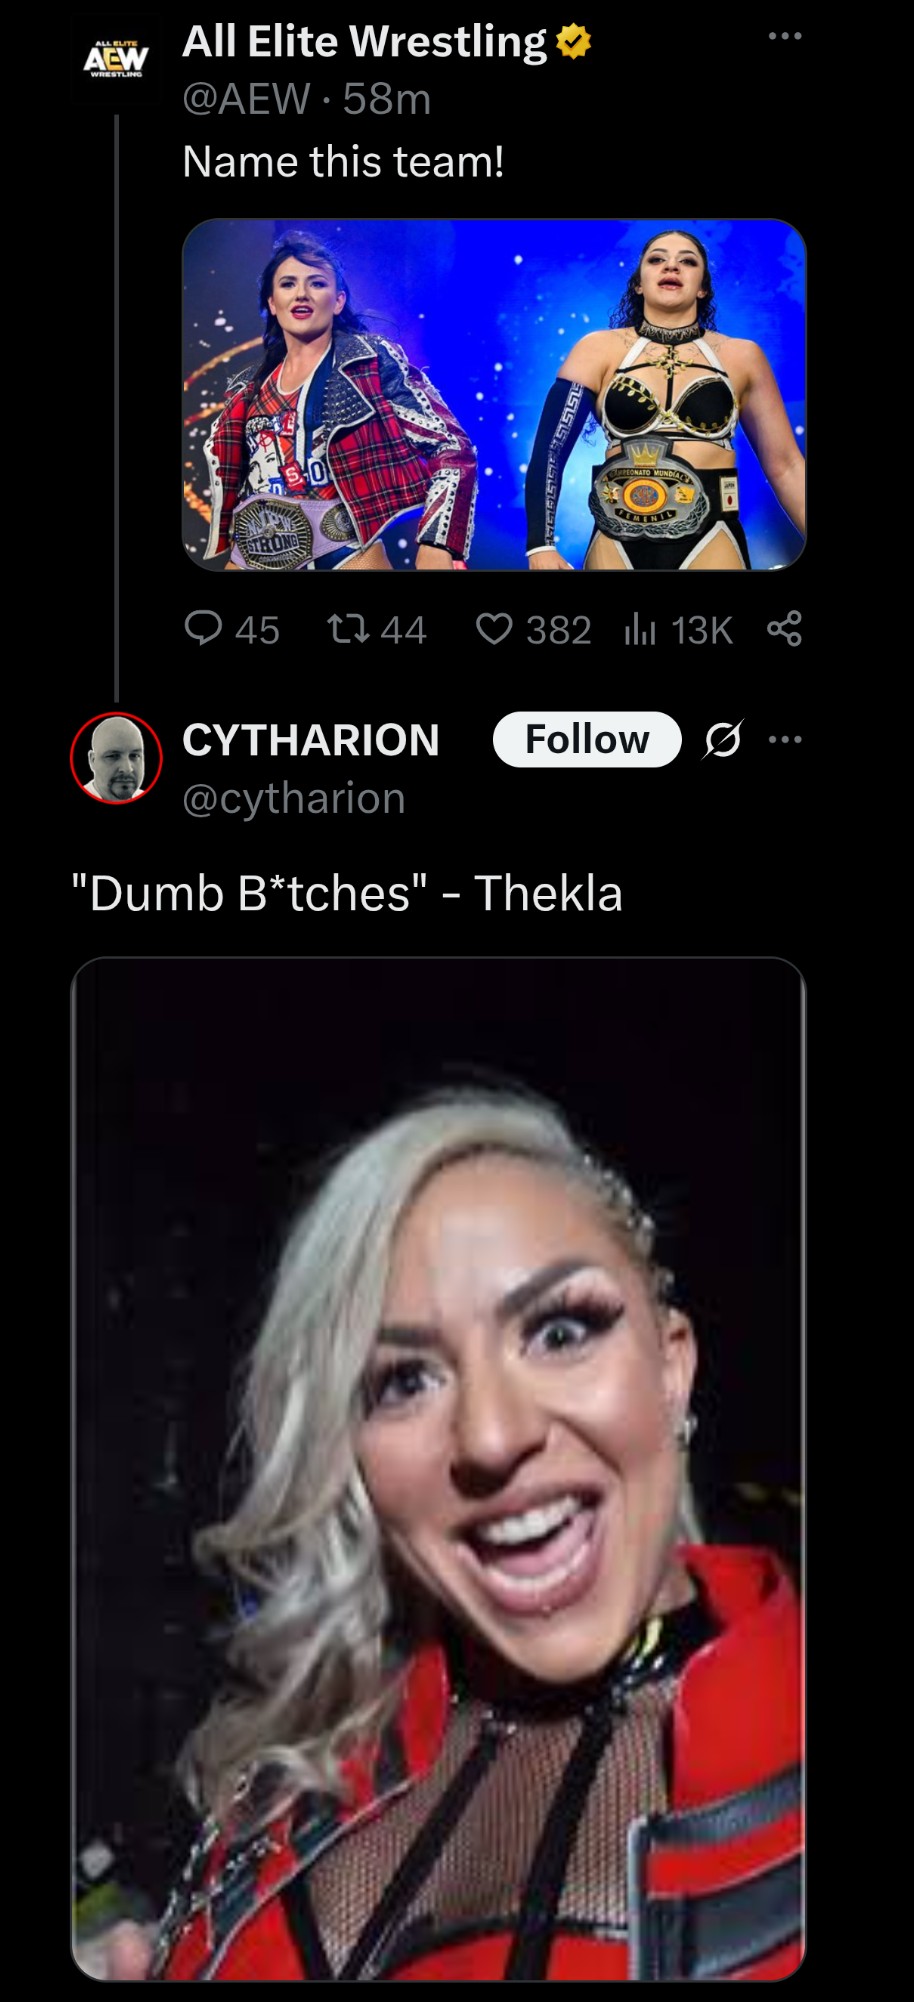Open the @AEW handle link

pos(246,98)
